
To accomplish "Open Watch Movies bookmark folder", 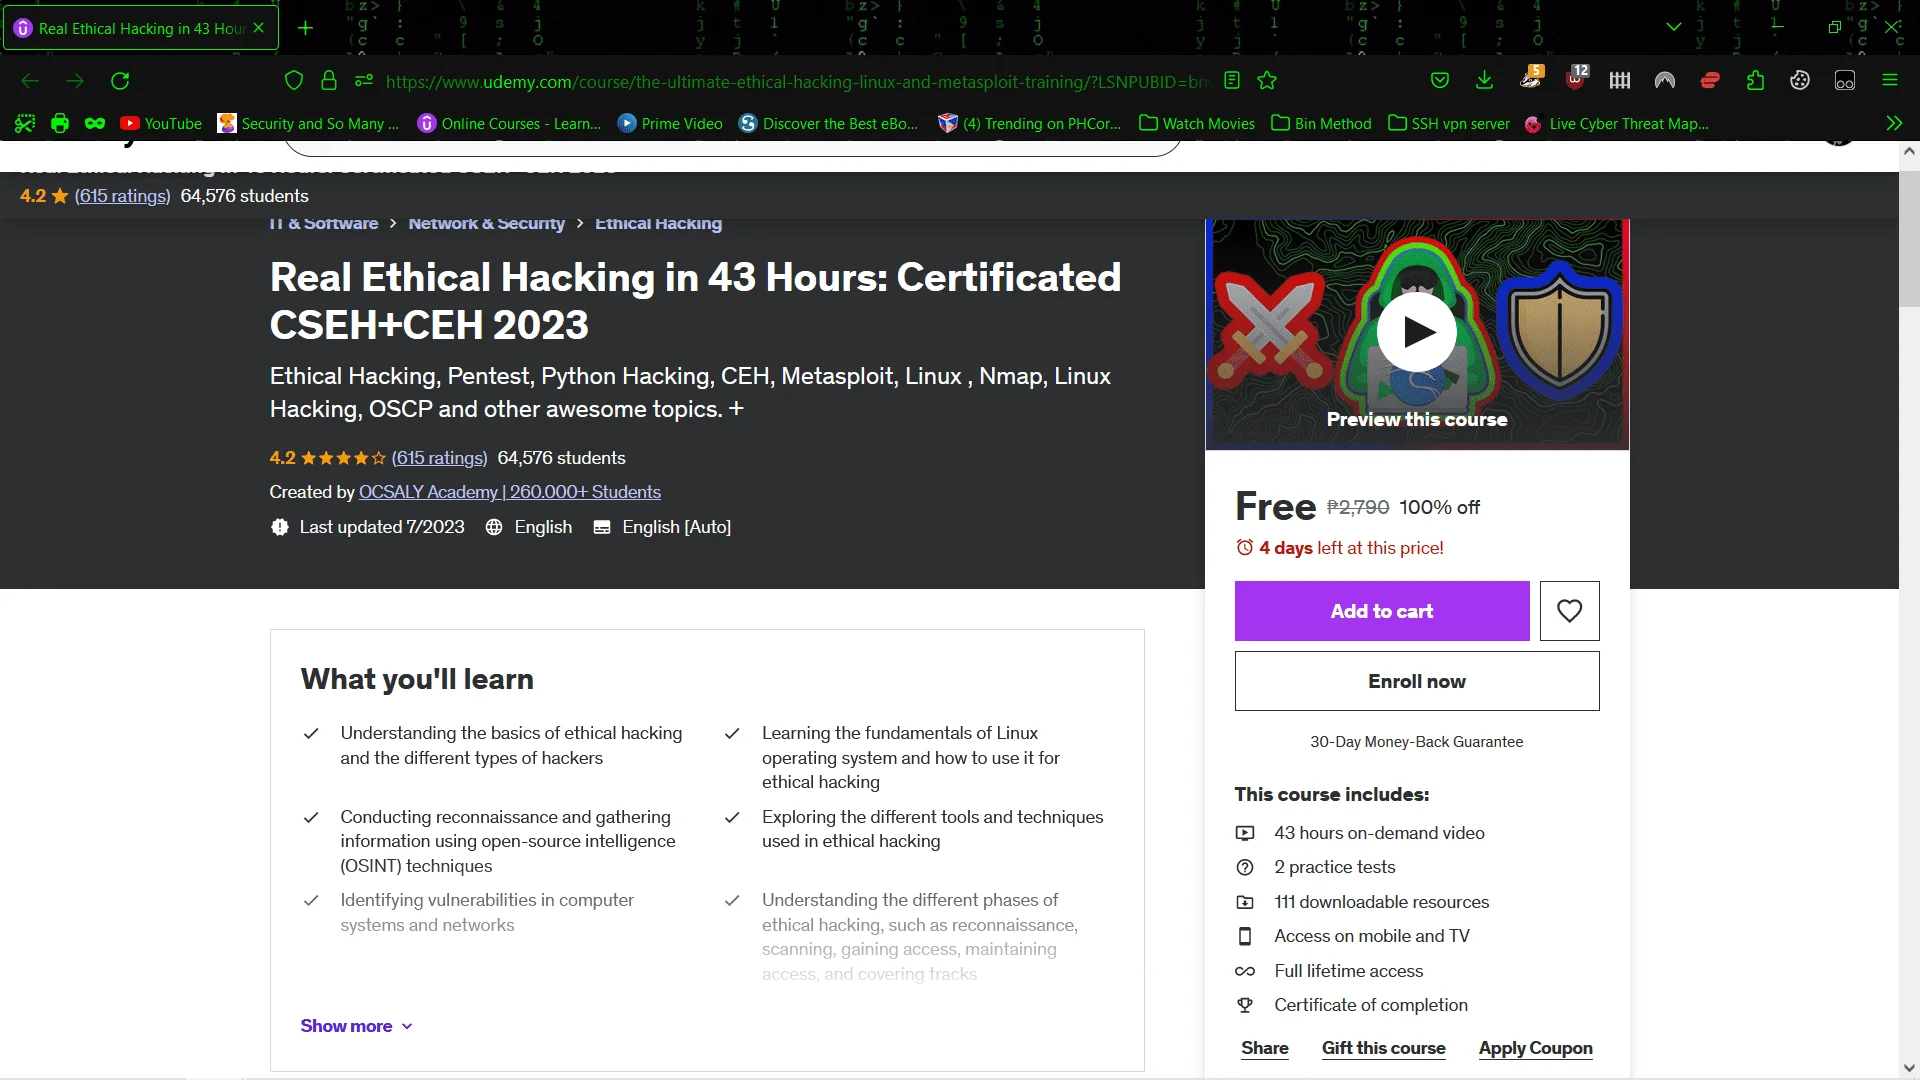I will point(1197,123).
